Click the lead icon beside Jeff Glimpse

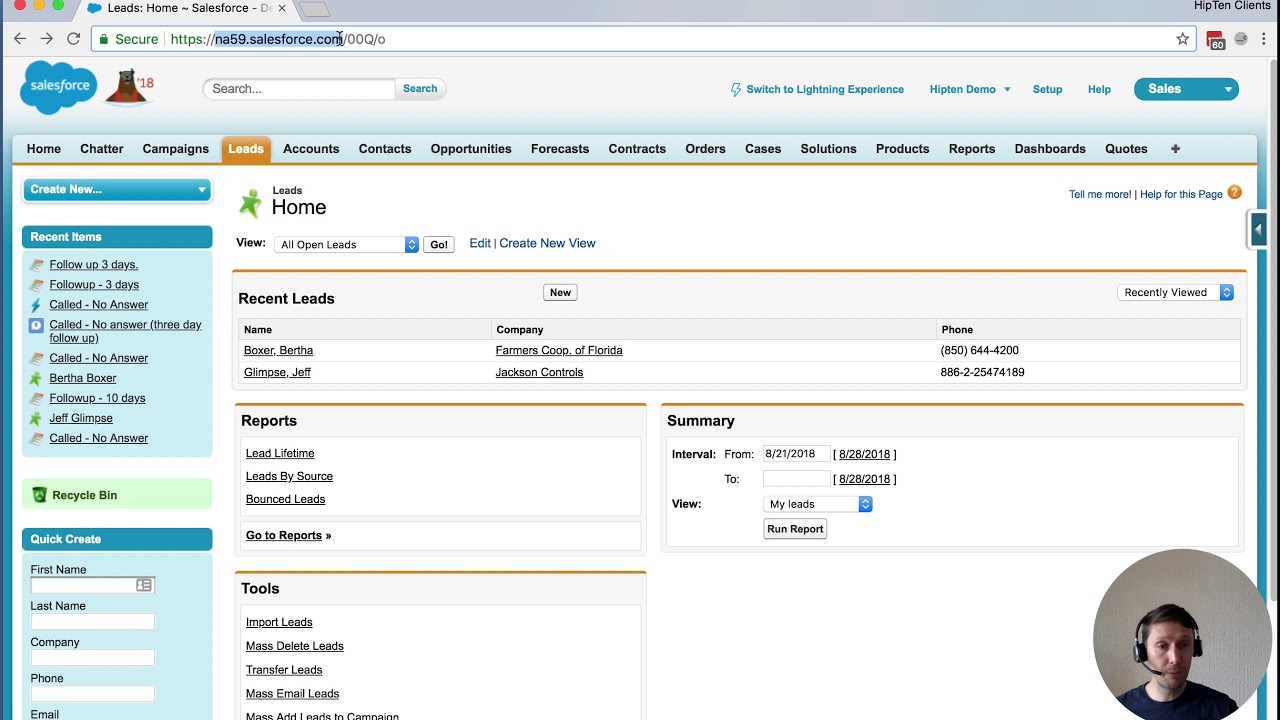pos(36,418)
